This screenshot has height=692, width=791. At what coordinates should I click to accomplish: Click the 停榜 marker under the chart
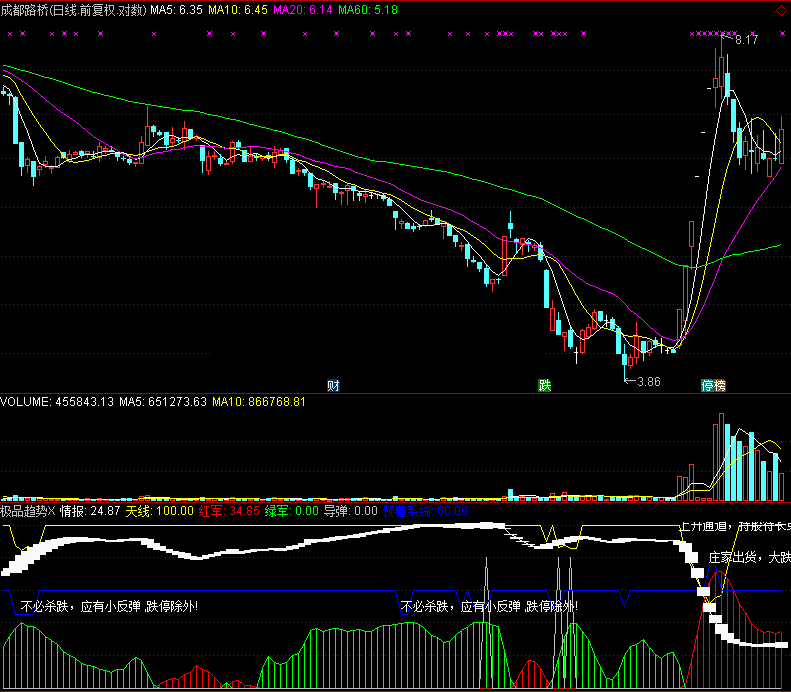(x=713, y=385)
